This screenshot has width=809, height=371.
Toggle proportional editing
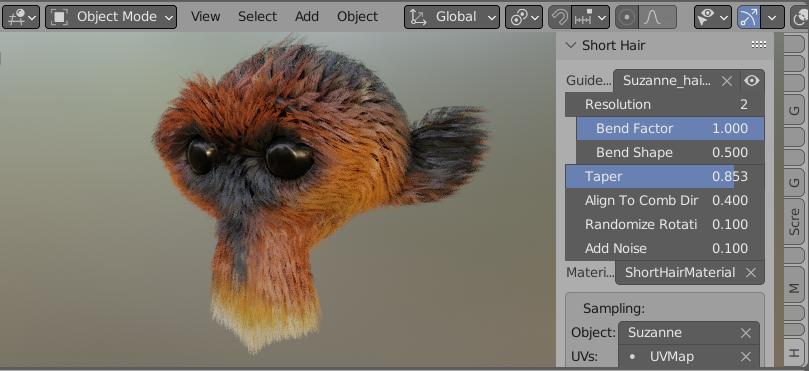pos(627,17)
